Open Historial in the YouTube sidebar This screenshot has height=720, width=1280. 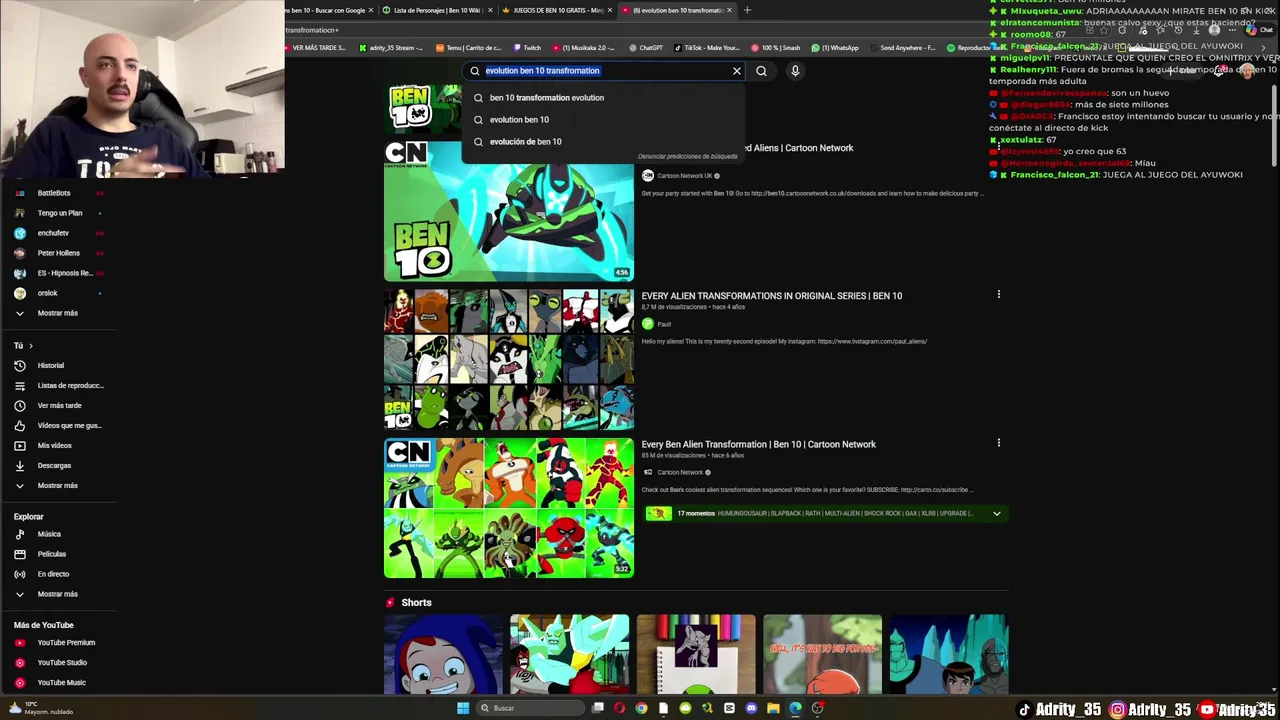(x=51, y=365)
